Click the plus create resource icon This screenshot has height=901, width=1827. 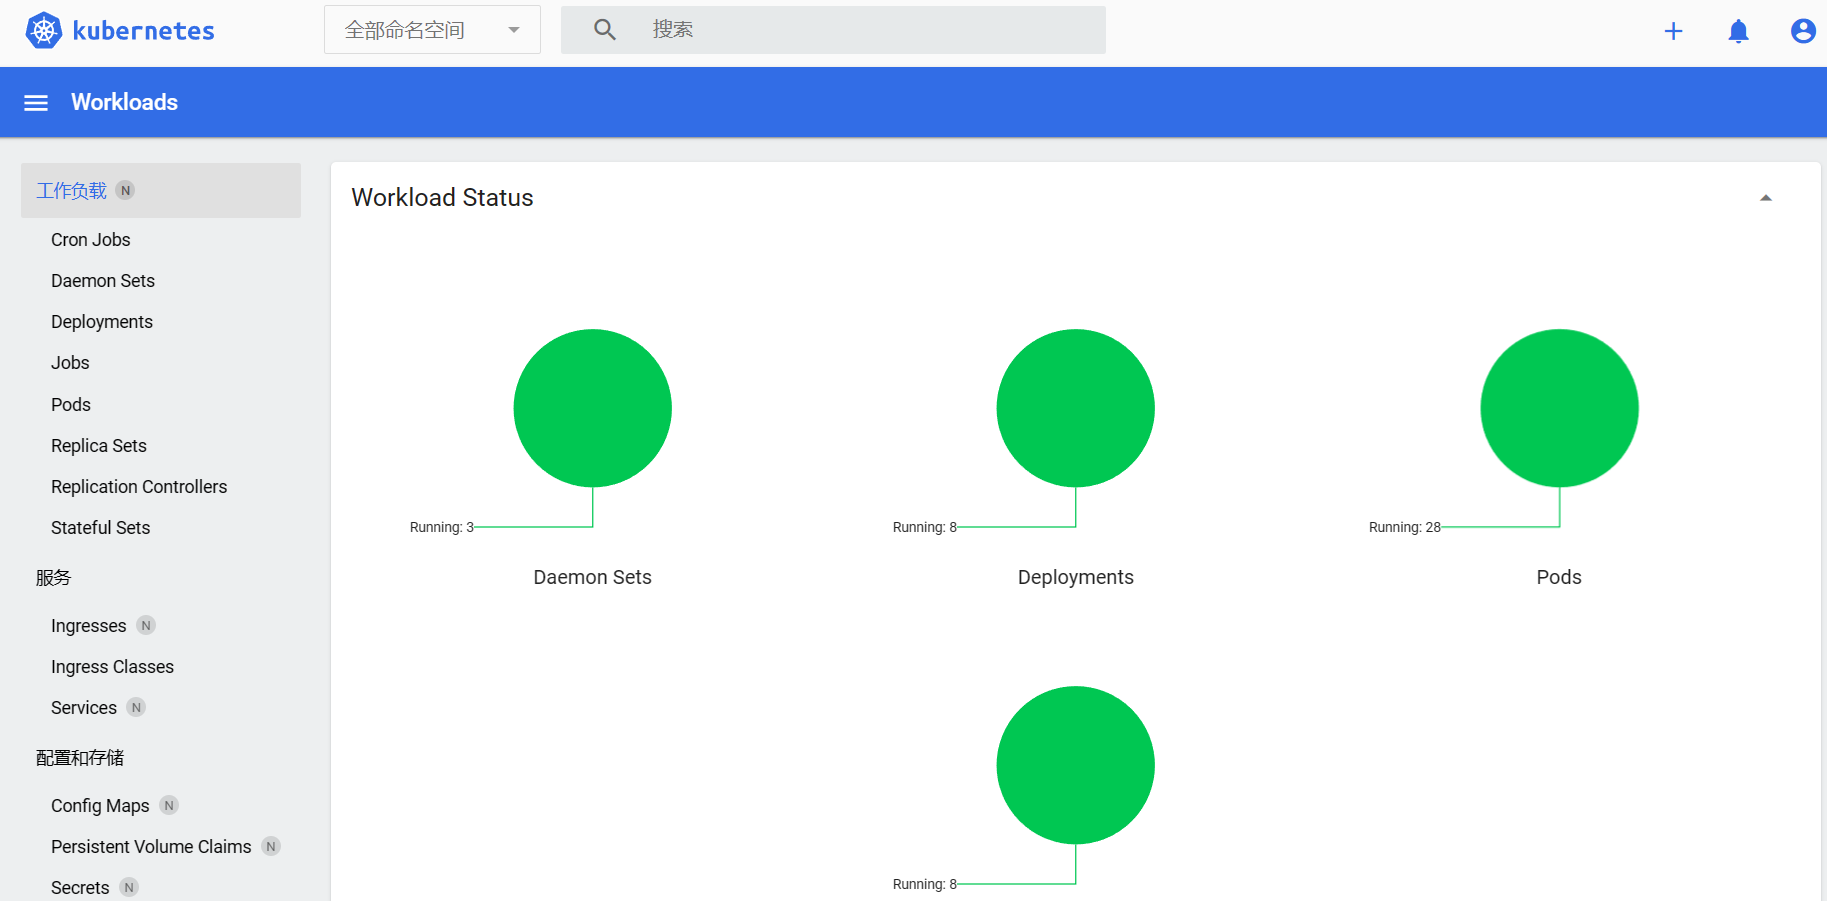[1673, 31]
